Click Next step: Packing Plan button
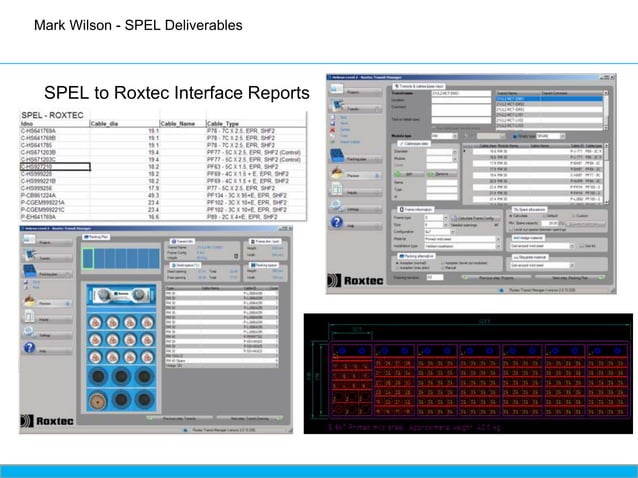The image size is (638, 478). tap(570, 277)
